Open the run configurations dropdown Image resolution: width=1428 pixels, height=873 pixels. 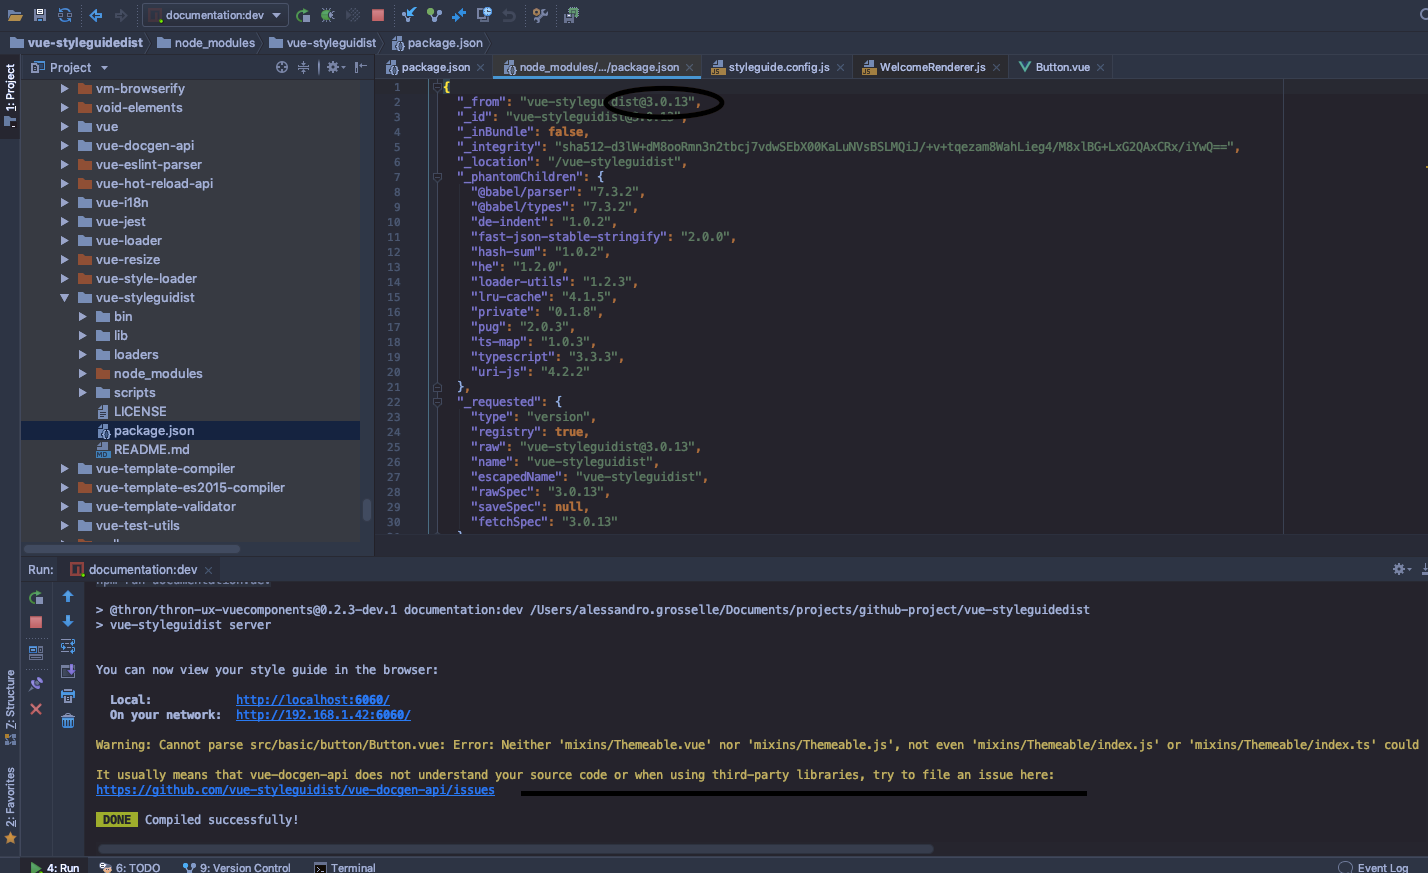tap(276, 15)
